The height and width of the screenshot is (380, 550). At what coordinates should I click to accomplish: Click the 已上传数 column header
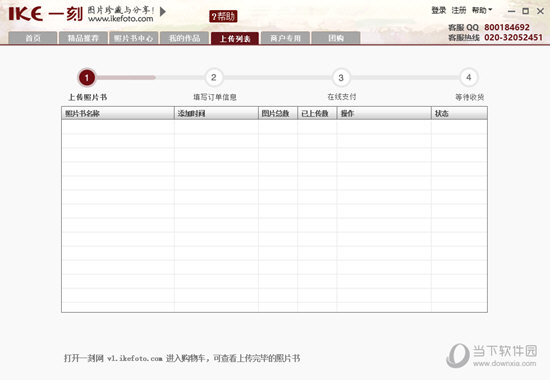317,113
